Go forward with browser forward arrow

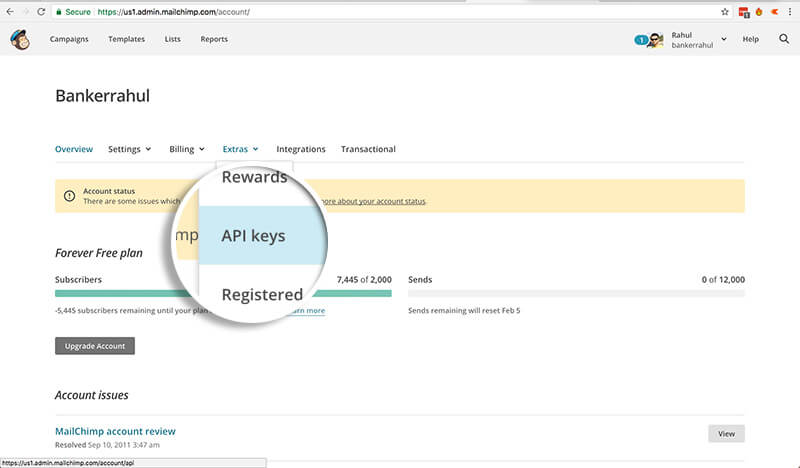(x=26, y=11)
